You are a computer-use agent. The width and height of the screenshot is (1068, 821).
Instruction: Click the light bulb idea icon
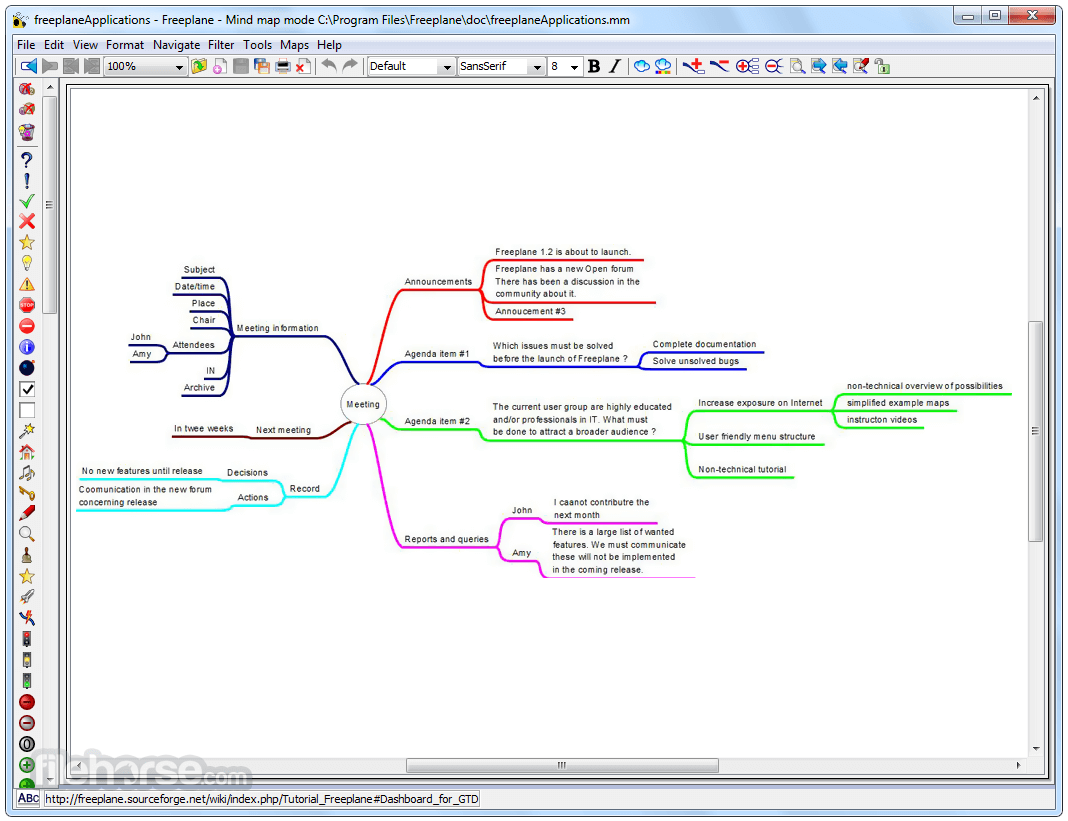point(27,263)
